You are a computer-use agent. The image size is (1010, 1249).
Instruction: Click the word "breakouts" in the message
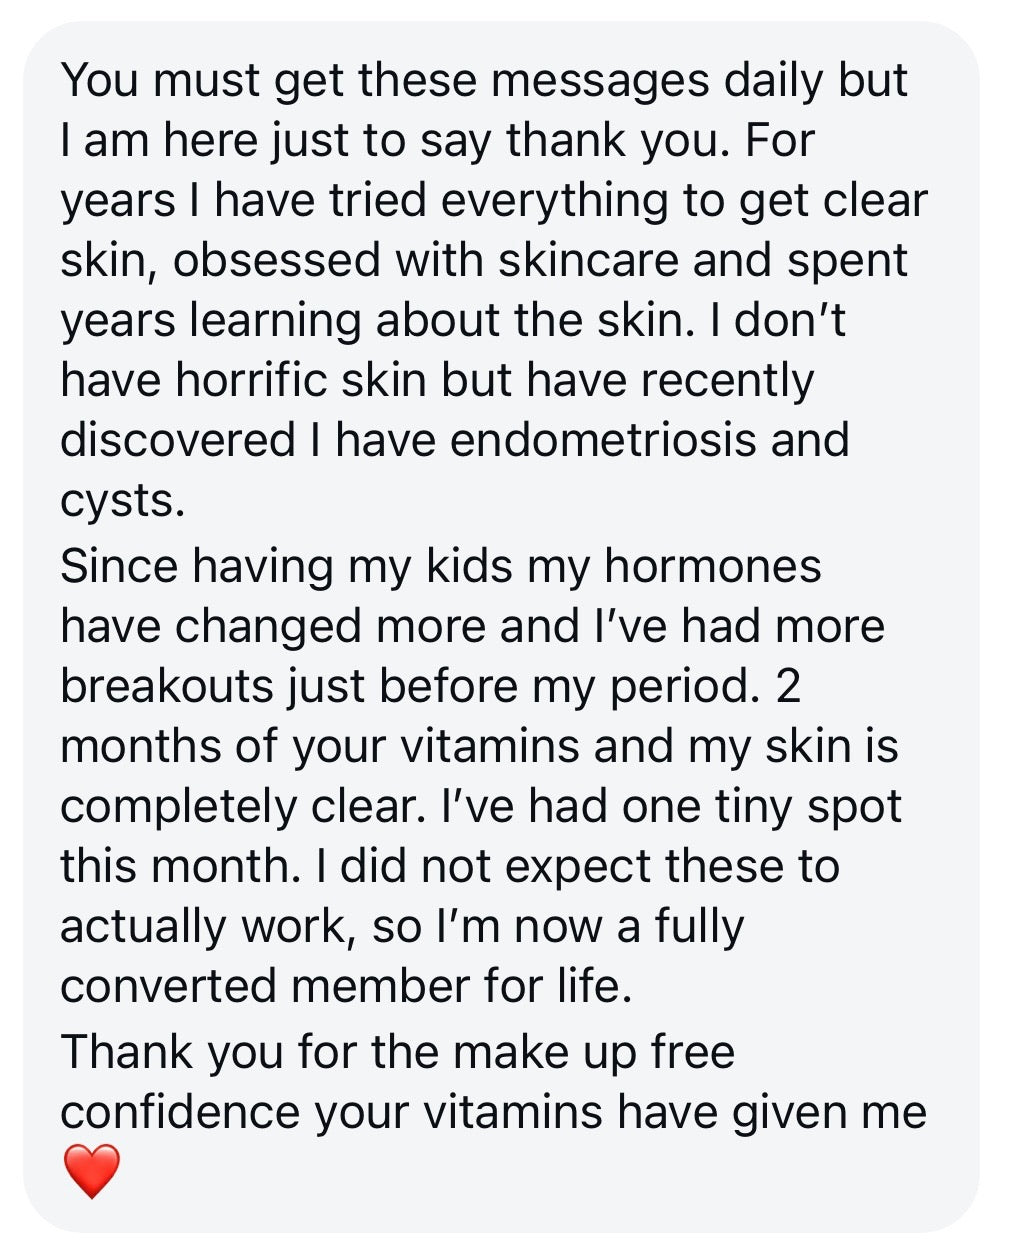coord(167,687)
